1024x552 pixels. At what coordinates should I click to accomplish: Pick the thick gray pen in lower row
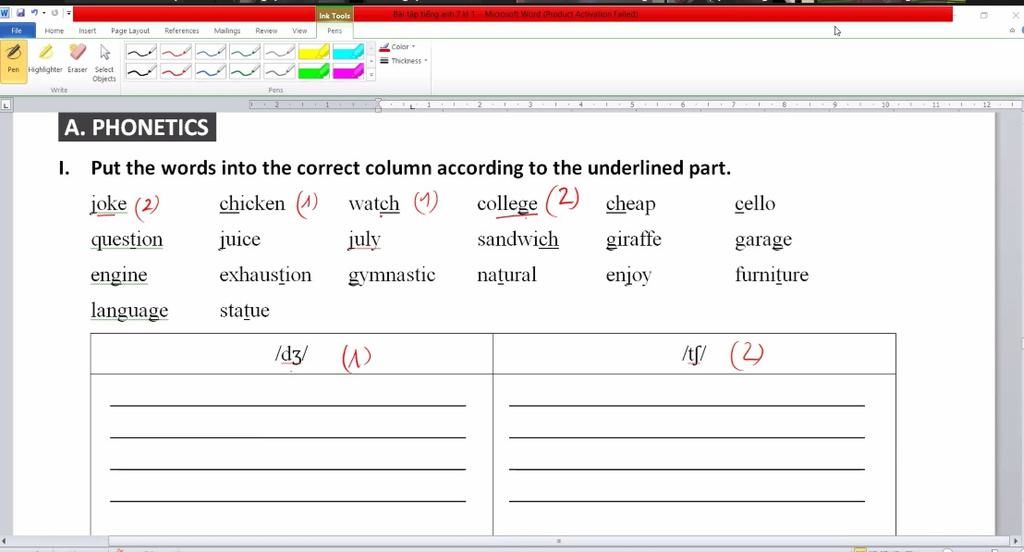coord(280,71)
